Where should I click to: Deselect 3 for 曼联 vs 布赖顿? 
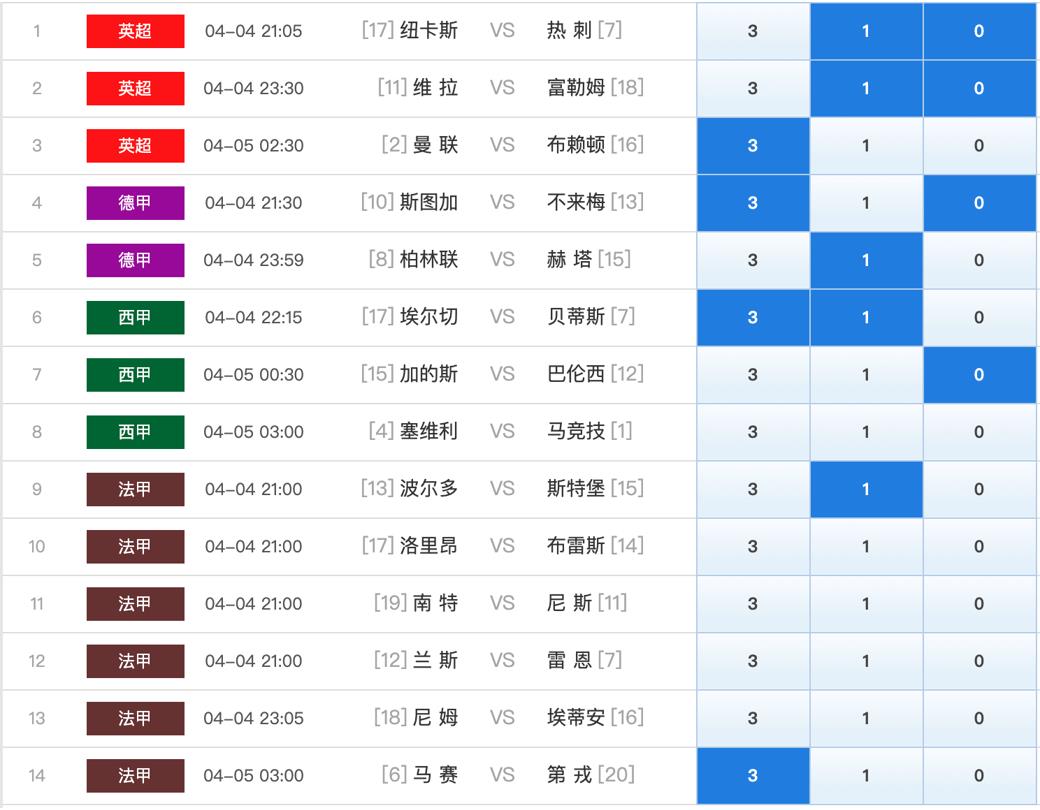[753, 146]
